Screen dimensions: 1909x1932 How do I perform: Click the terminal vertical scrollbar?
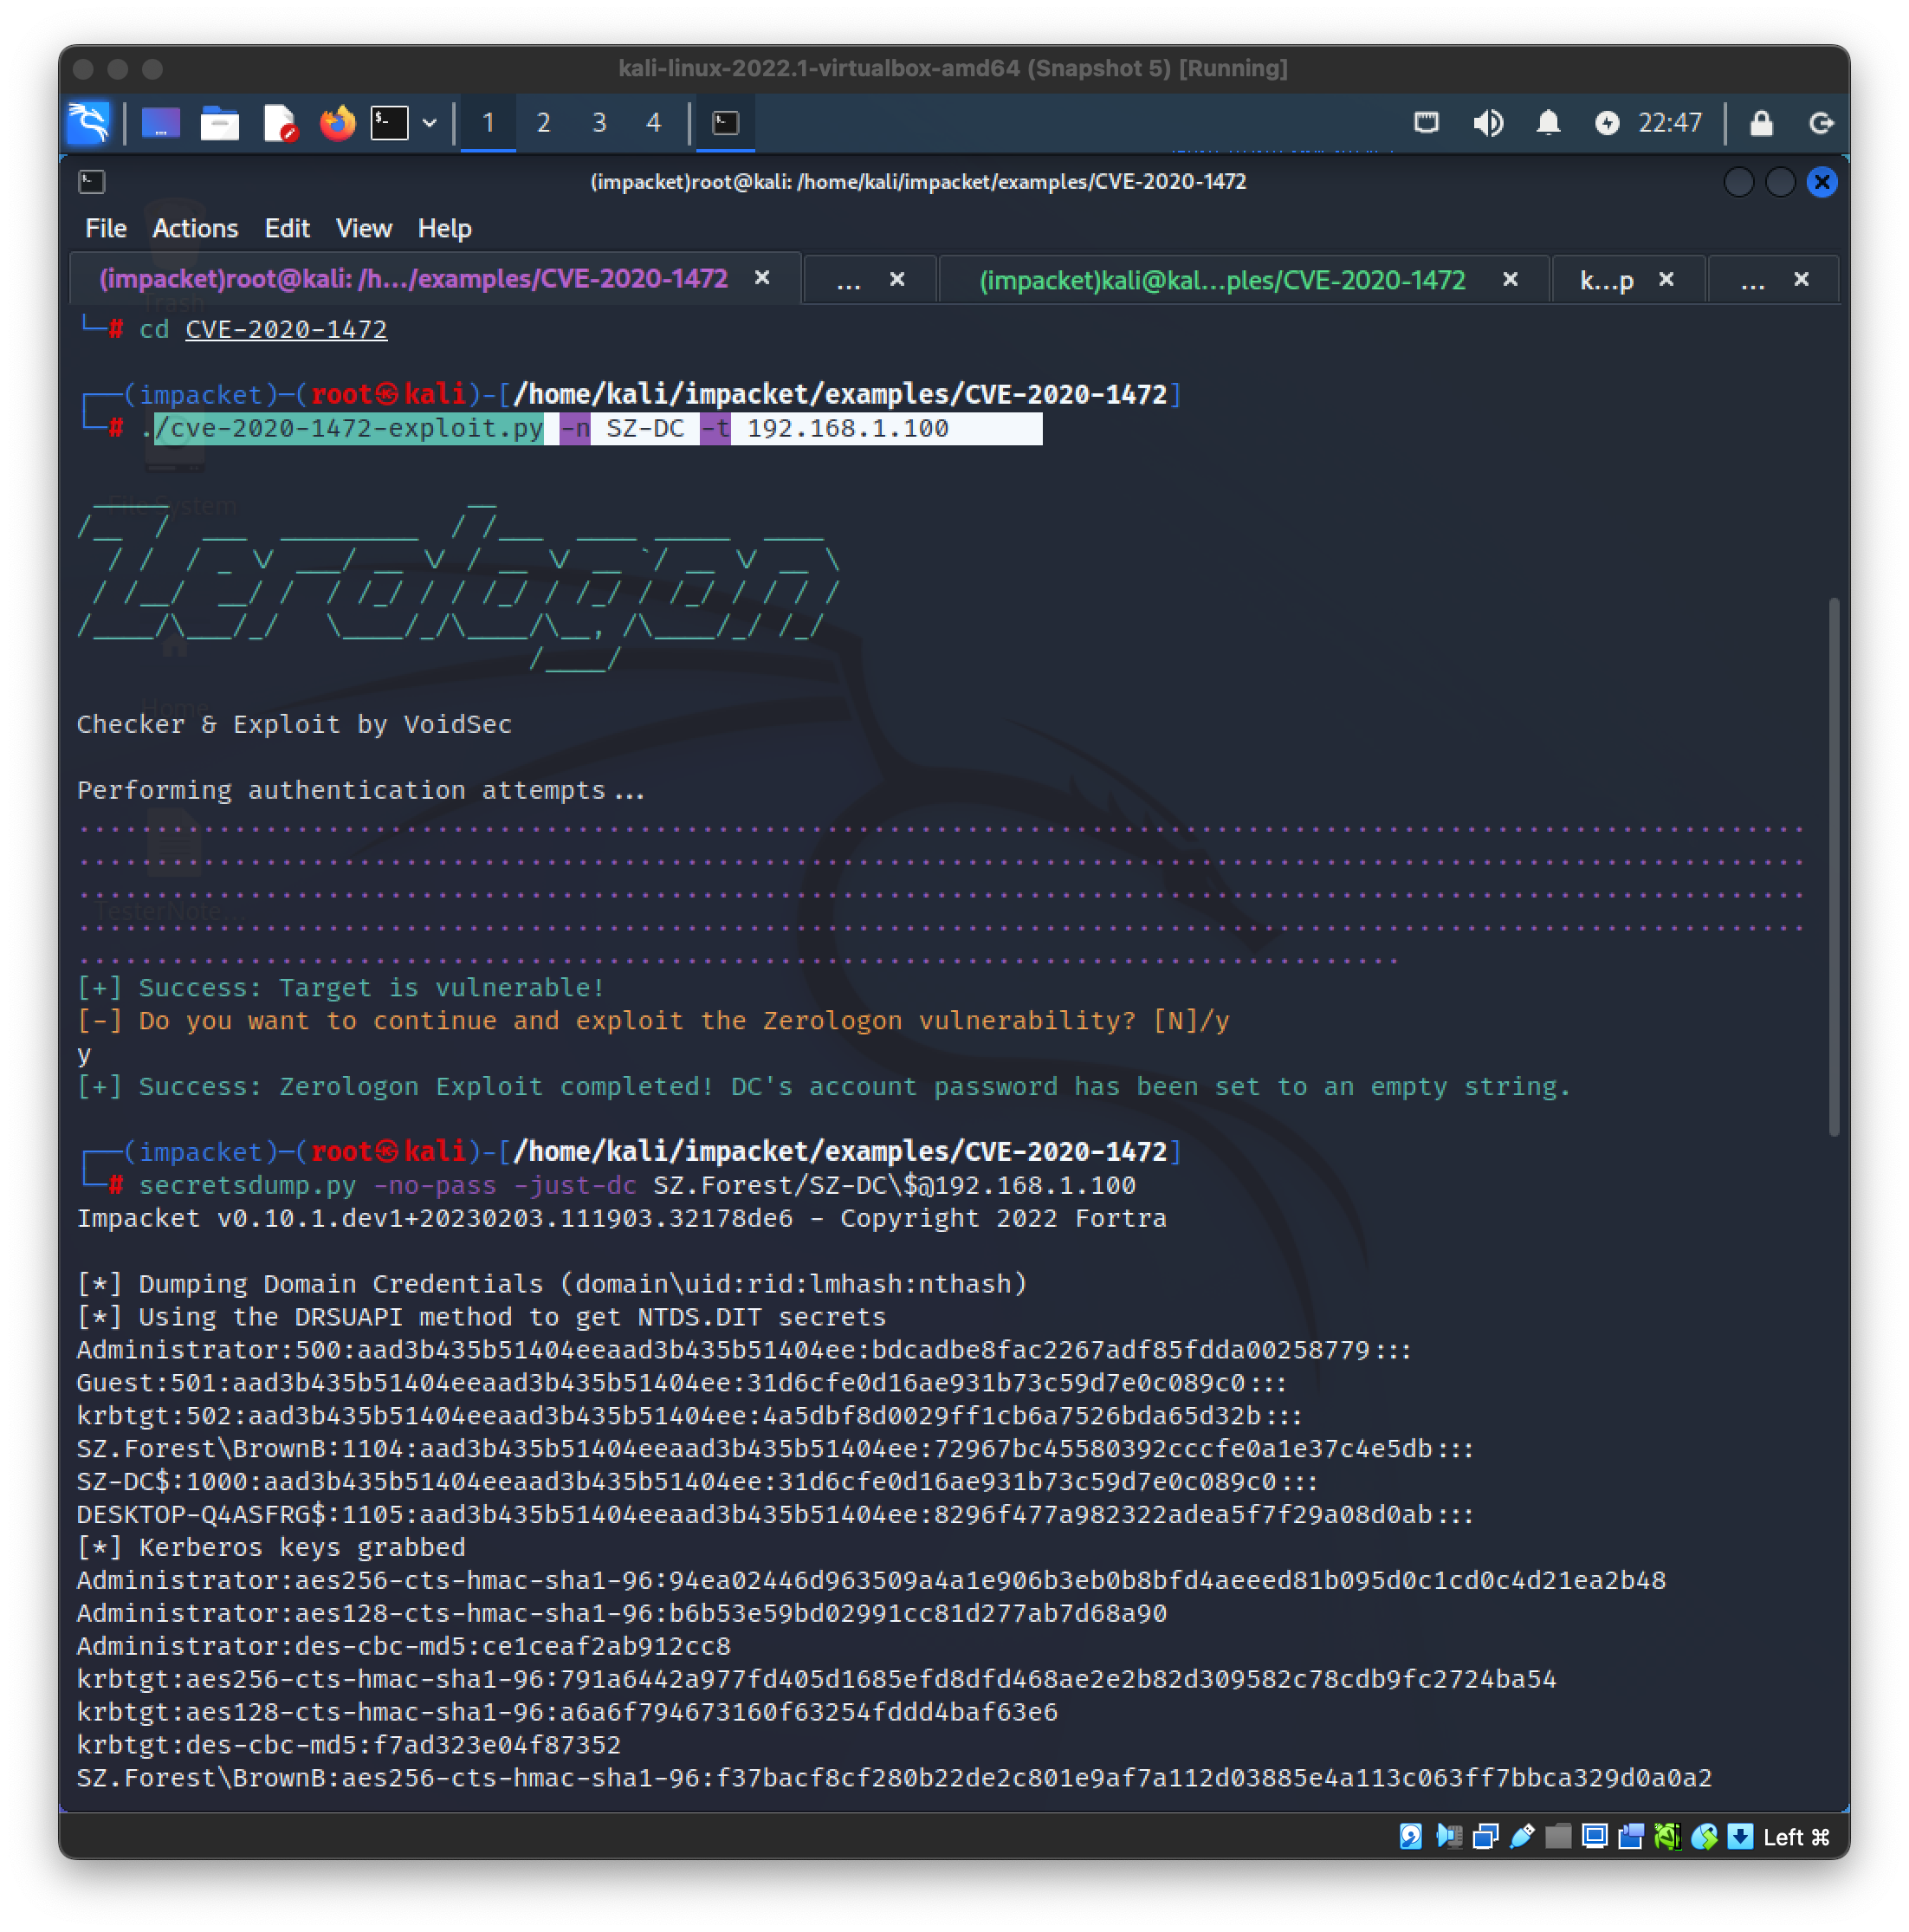[1833, 866]
